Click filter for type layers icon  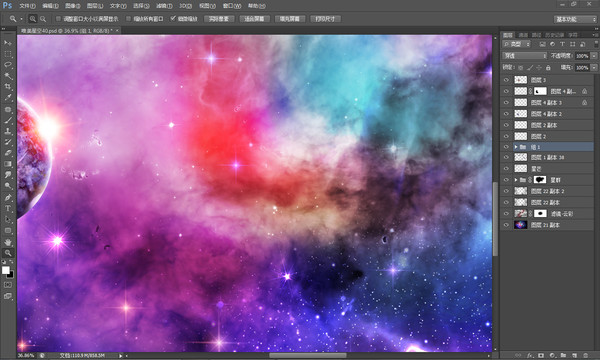(562, 44)
